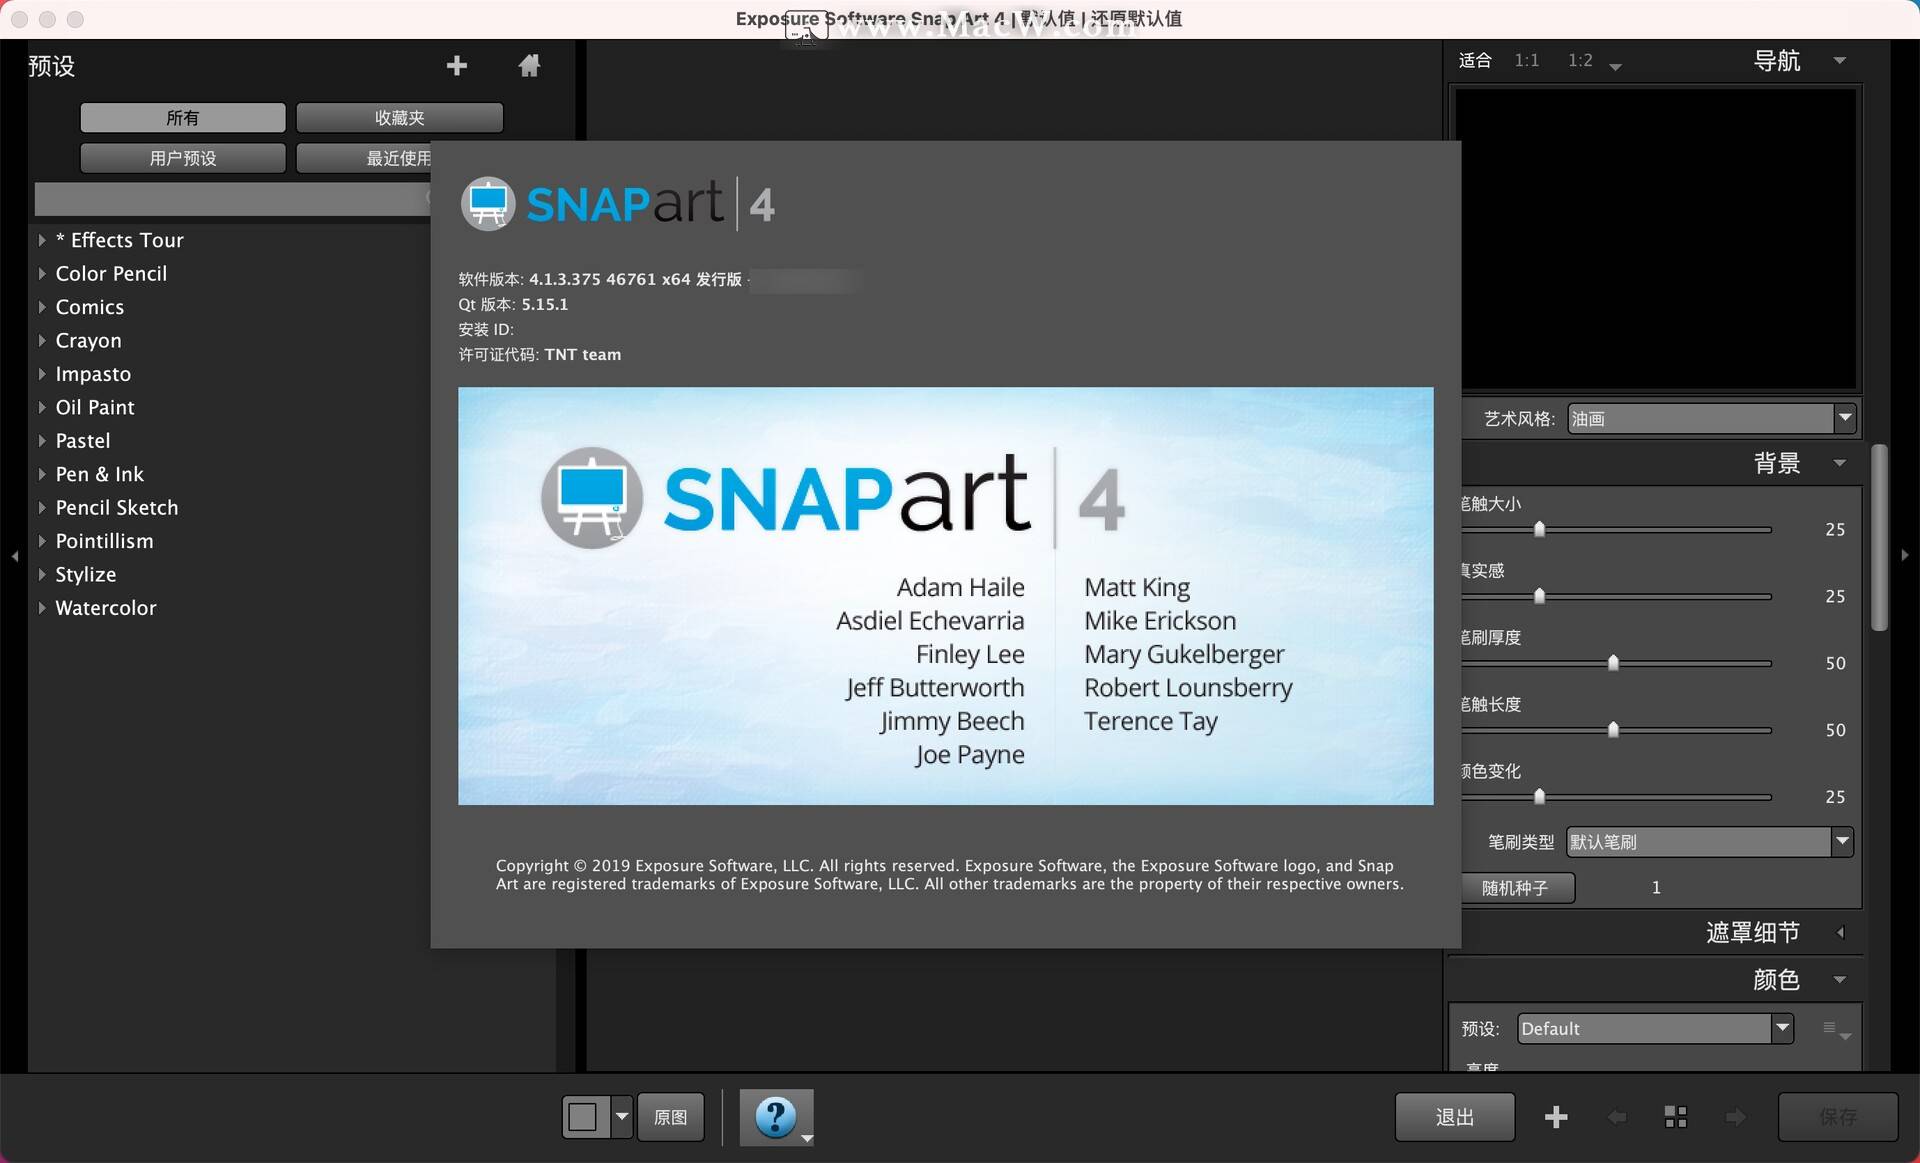The width and height of the screenshot is (1920, 1163).
Task: Show all presets with 所有 tab
Action: tap(183, 118)
